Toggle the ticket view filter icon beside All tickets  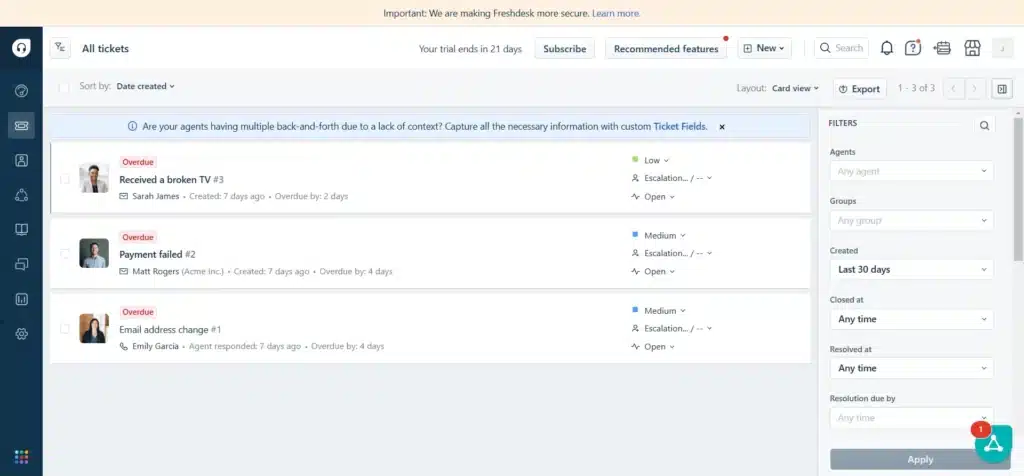click(x=61, y=48)
